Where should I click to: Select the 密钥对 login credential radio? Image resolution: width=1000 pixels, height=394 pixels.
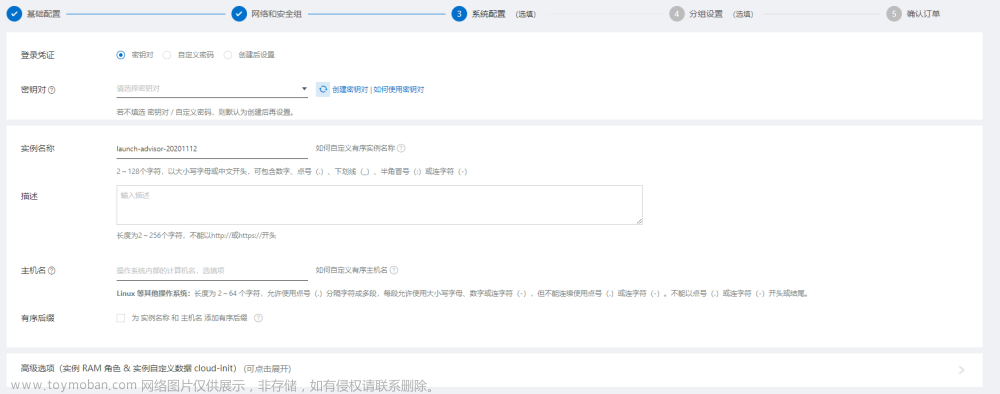pyautogui.click(x=121, y=55)
